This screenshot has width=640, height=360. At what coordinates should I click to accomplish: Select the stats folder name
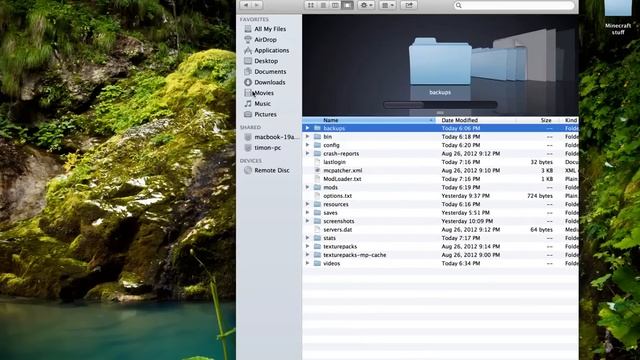[329, 238]
